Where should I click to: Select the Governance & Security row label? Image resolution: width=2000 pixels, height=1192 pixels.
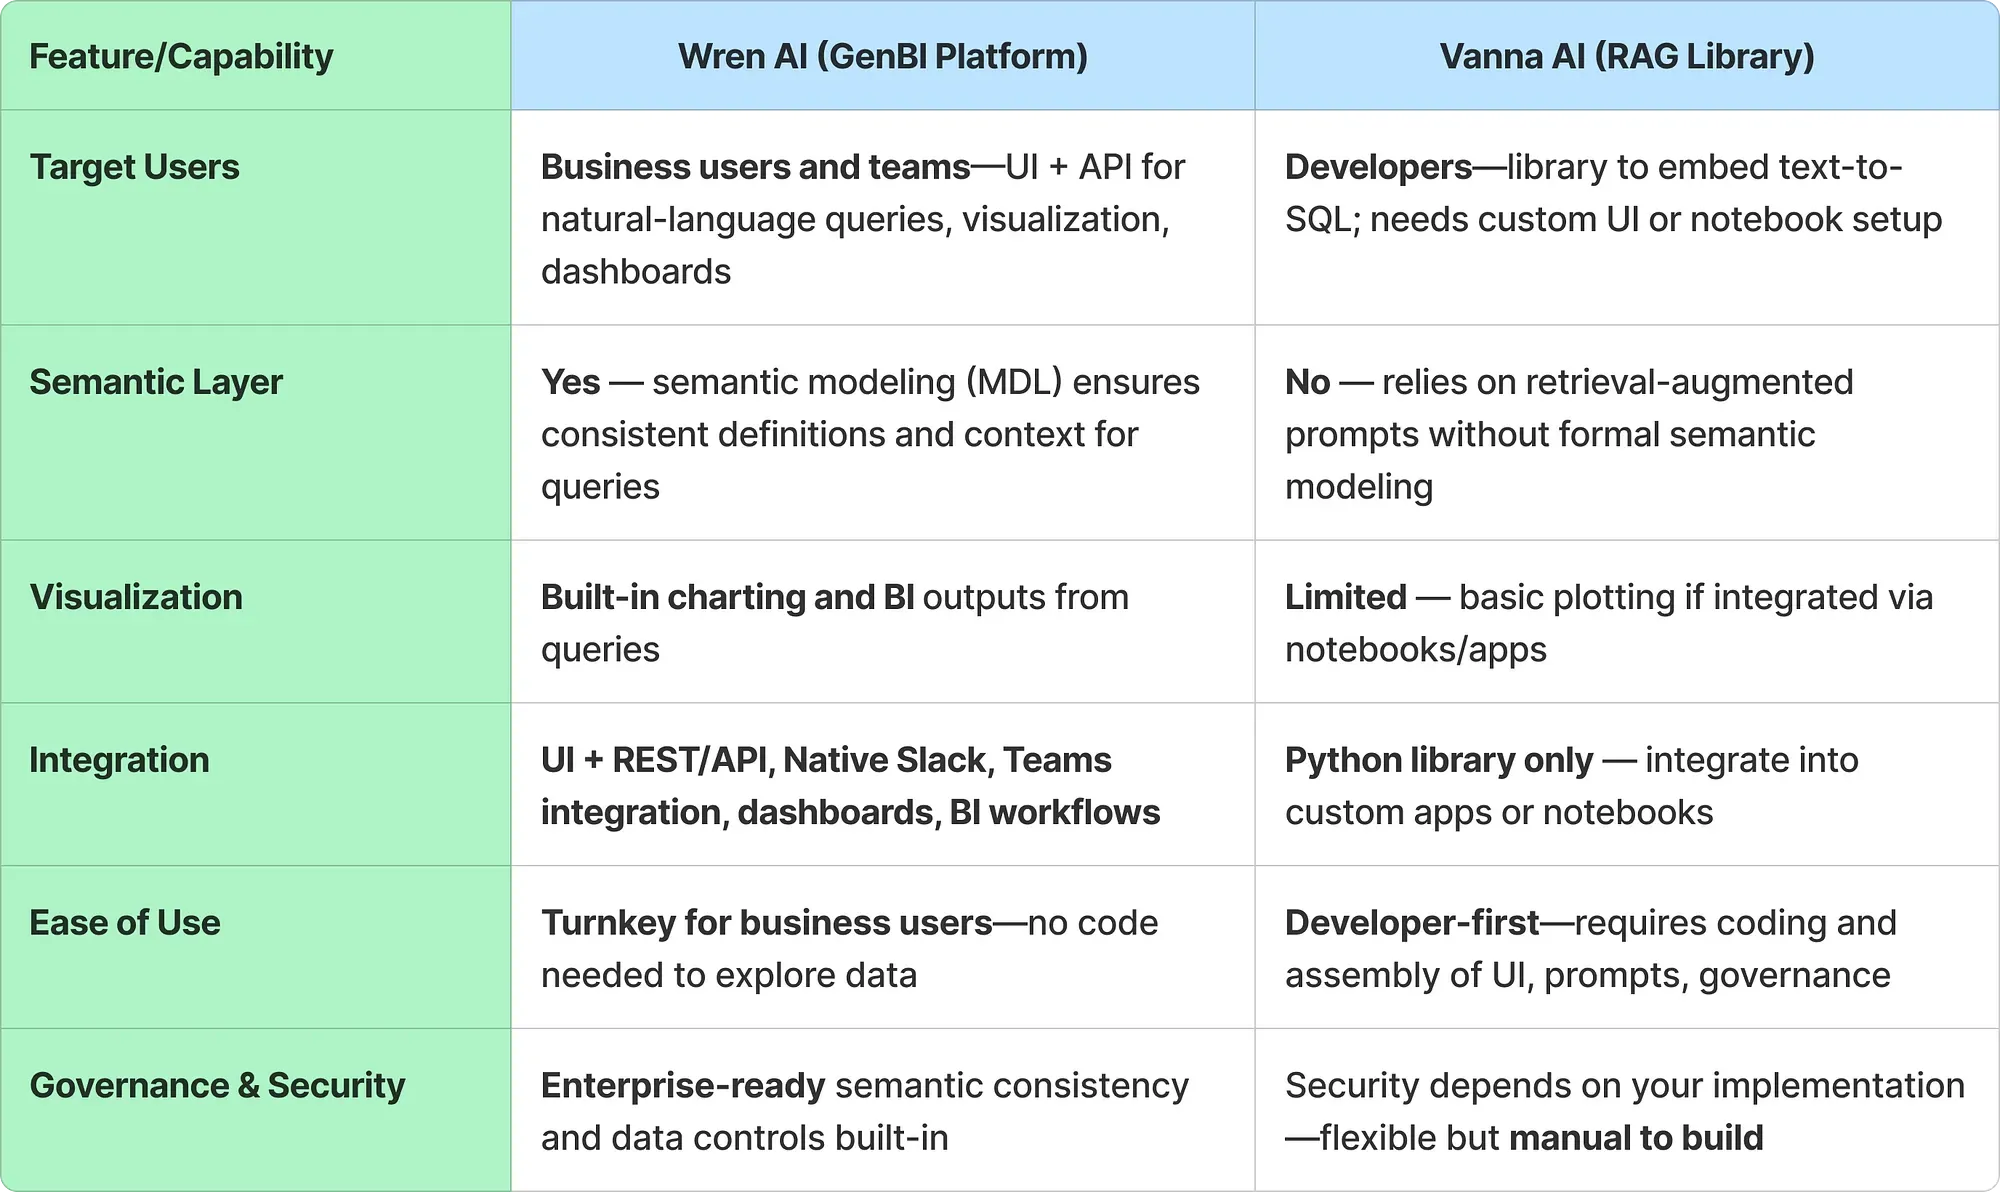[x=217, y=1086]
